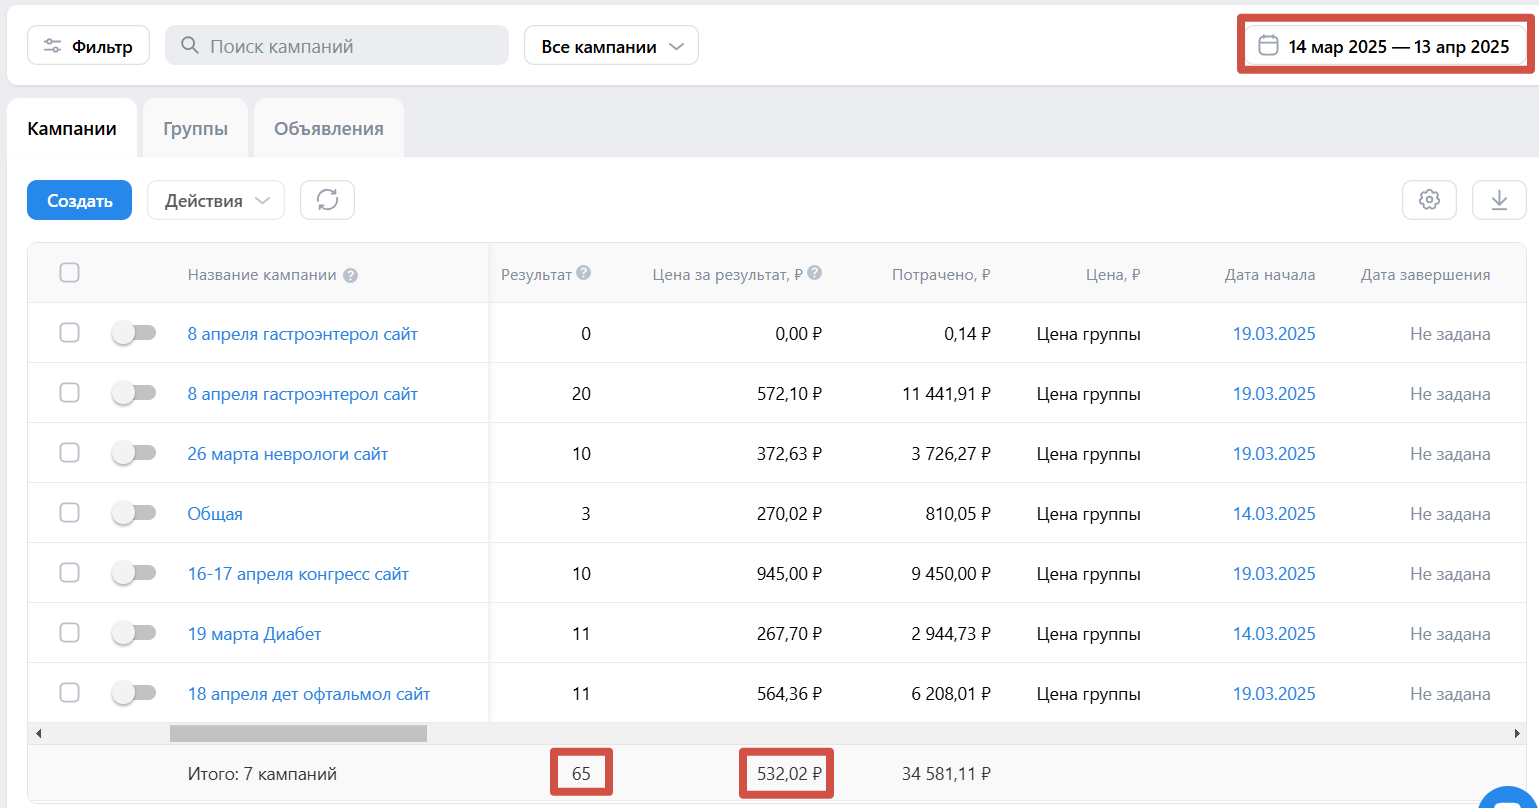The image size is (1539, 808).
Task: Tick the select-all checkbox in the table header
Action: 69,272
